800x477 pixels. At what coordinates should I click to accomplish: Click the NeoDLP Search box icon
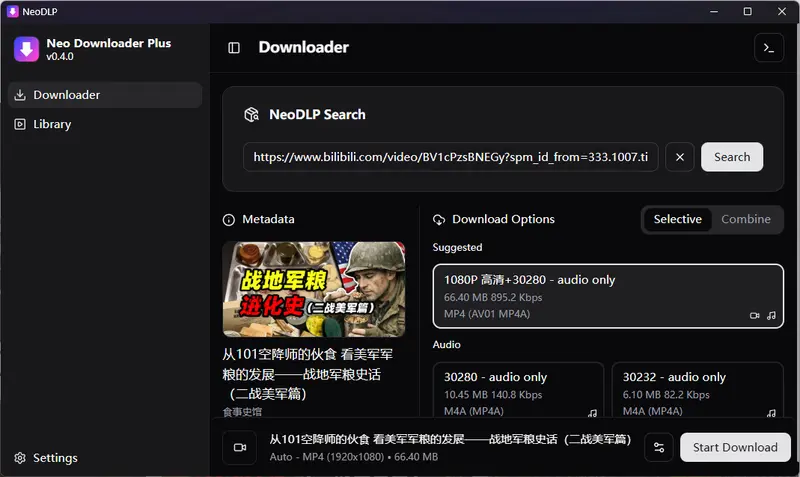(252, 115)
